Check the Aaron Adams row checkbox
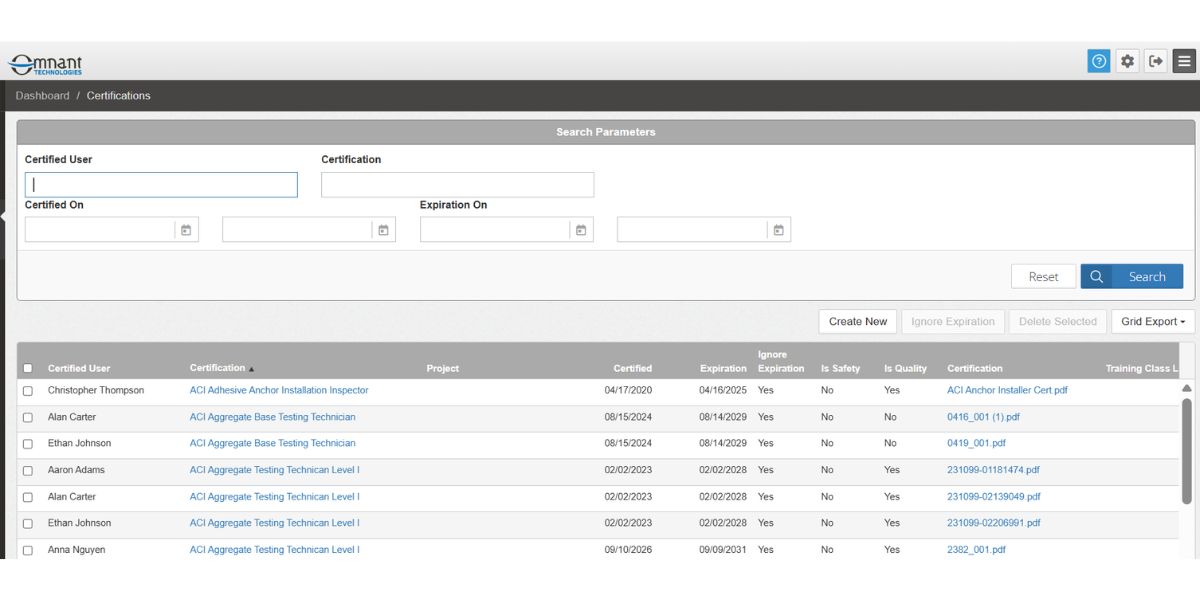Screen dimensions: 1200x600 tap(28, 470)
